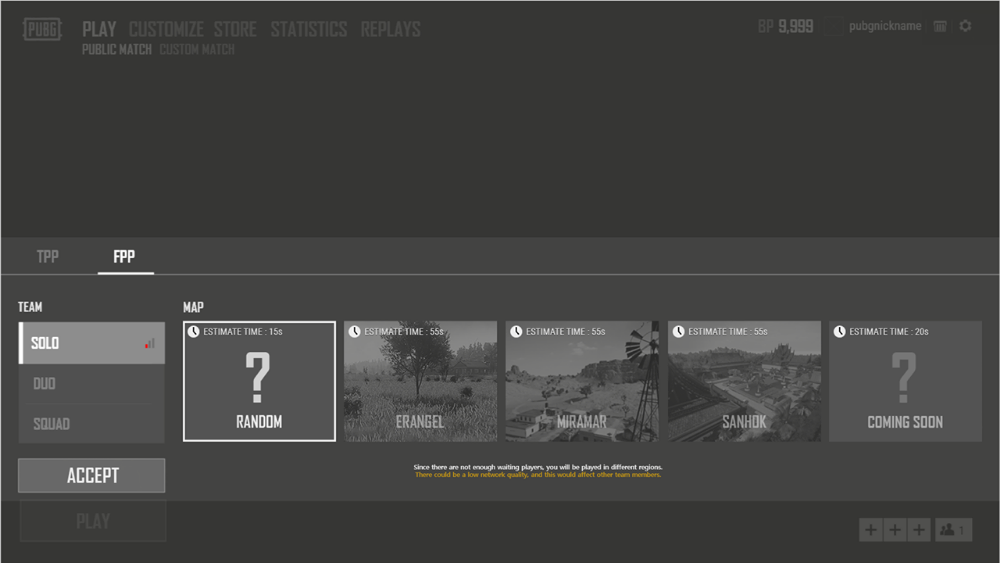The width and height of the screenshot is (1000, 563).
Task: Click the MIRAMAR card's 'ESTIMATE TIME : 55s' text
Action: 565,332
